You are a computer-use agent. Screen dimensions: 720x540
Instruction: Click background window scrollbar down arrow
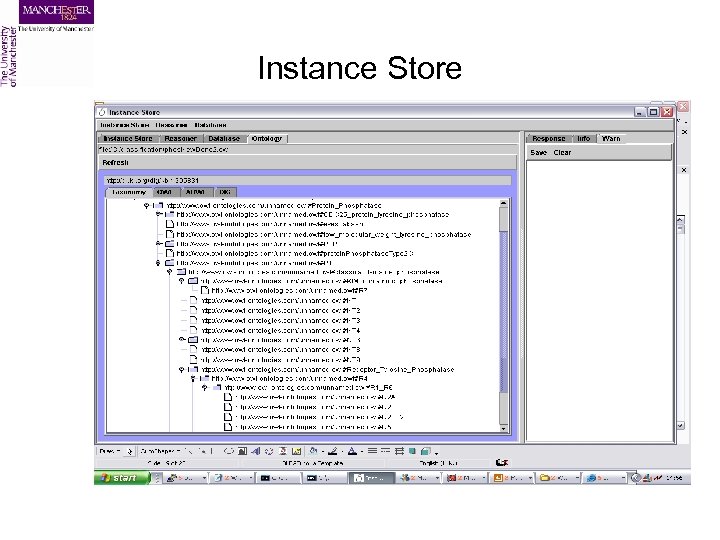coord(681,426)
